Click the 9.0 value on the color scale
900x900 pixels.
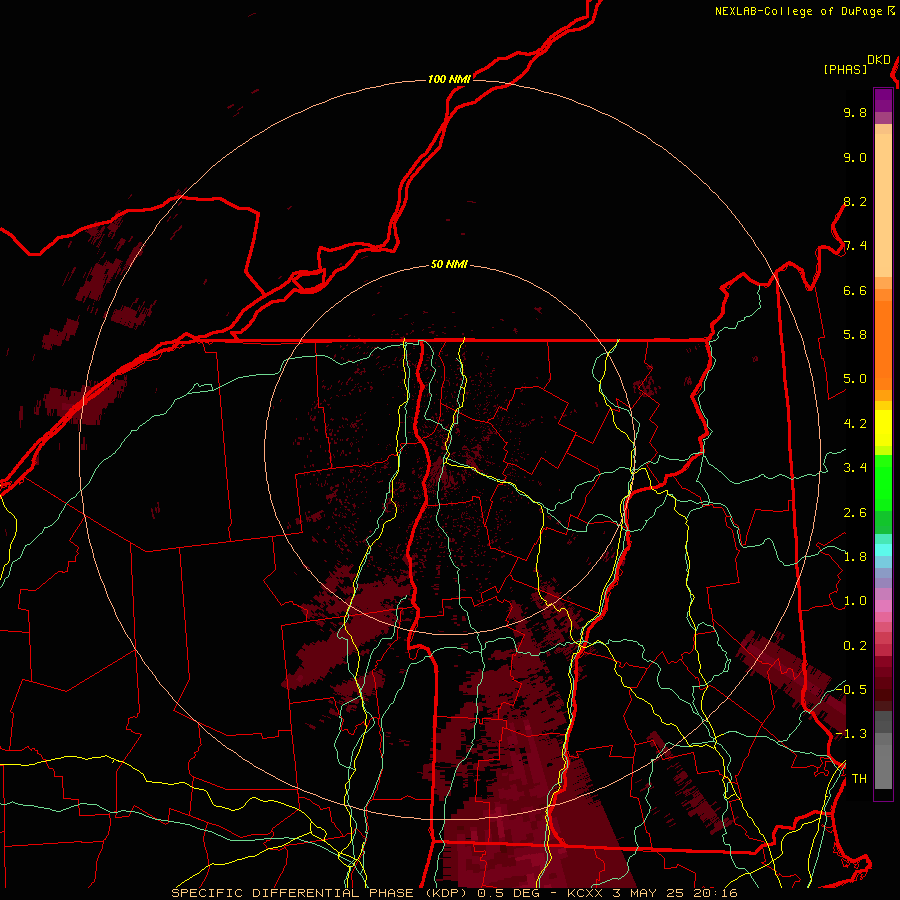(855, 157)
